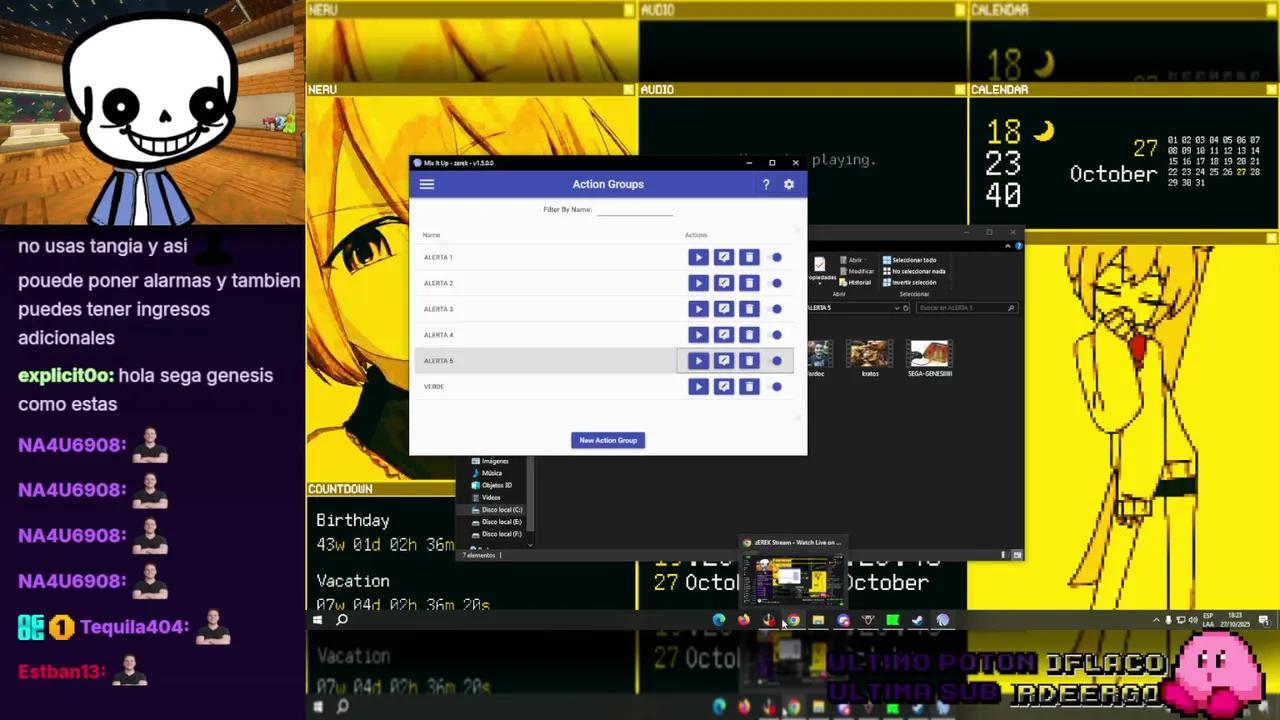
Task: Open Historial in the Explorer ribbon
Action: [855, 282]
